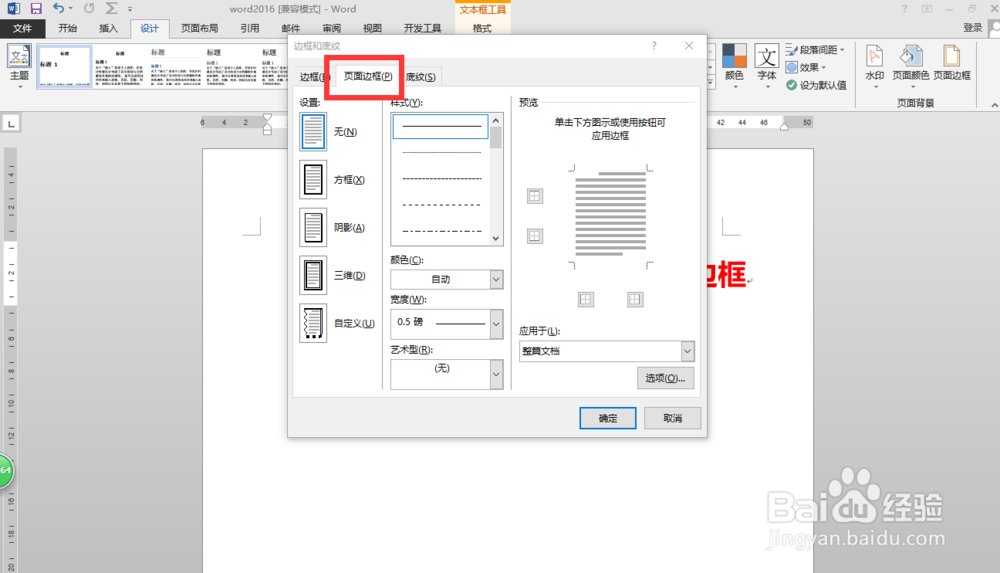Open the 格式 text box tools tab
The width and height of the screenshot is (1000, 573).
coord(482,28)
